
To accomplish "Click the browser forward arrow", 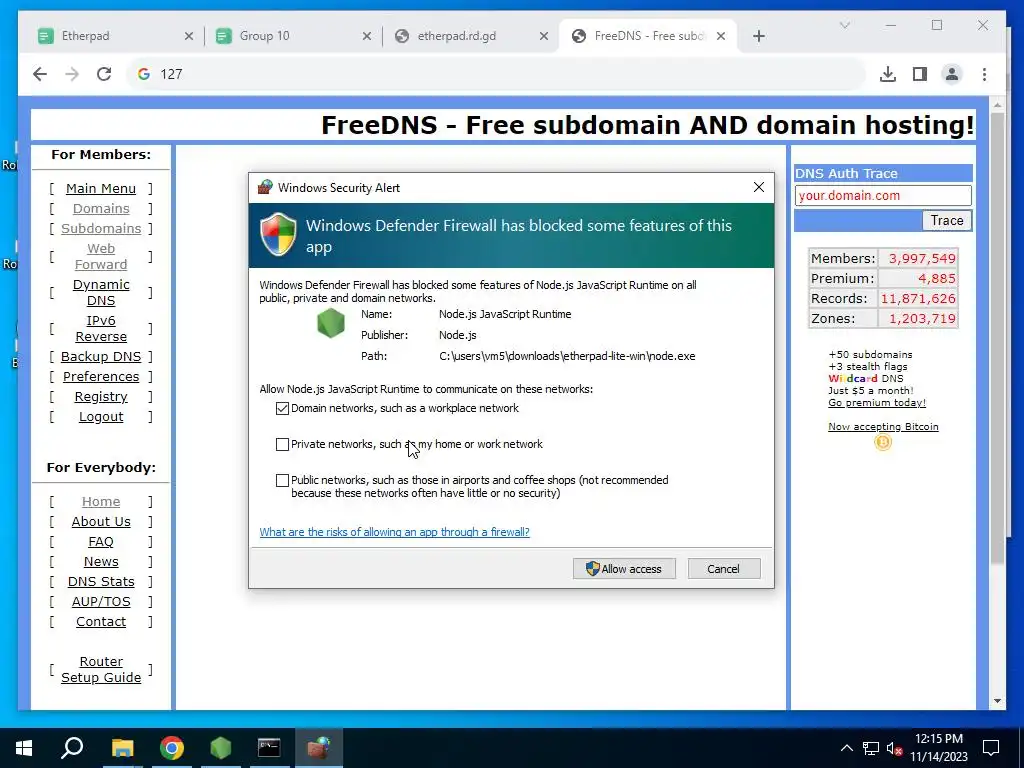I will click(72, 74).
